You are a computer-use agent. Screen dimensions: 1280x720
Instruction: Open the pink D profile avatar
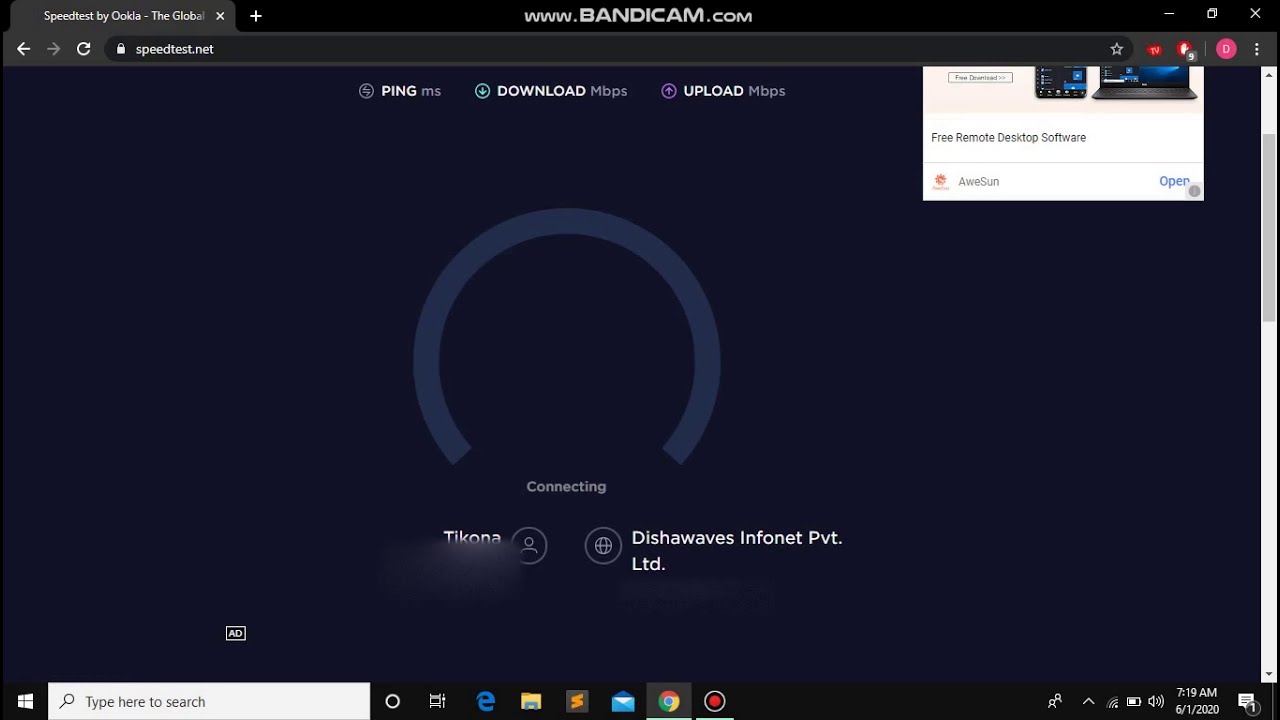pyautogui.click(x=1226, y=49)
